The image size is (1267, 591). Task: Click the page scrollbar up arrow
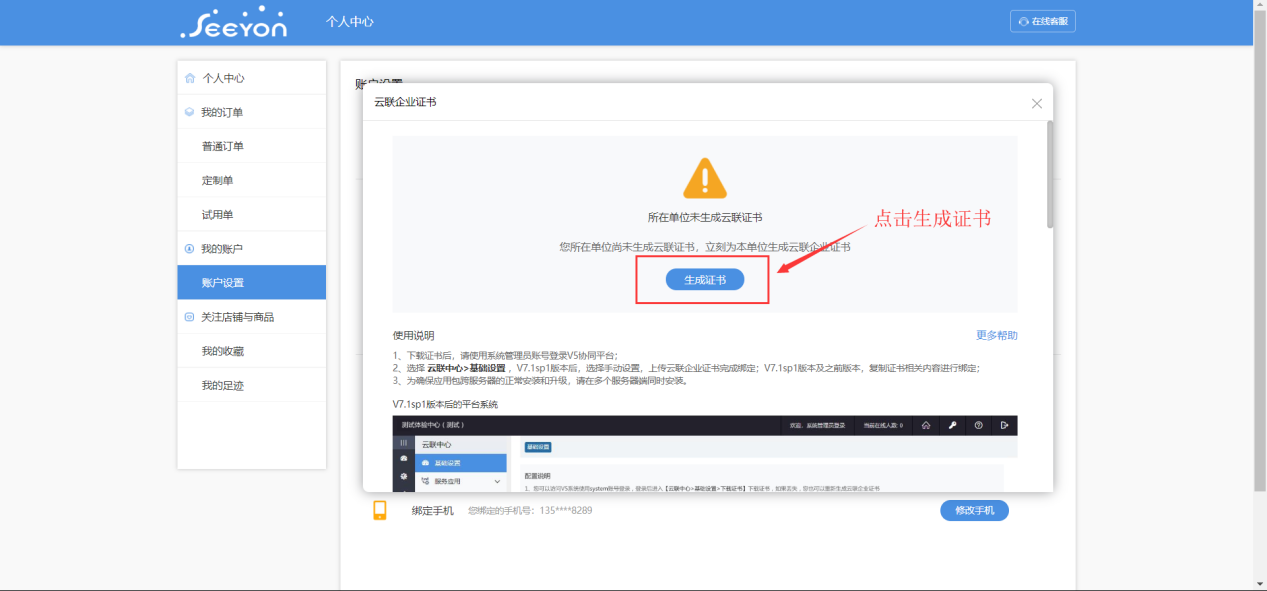[1260, 6]
